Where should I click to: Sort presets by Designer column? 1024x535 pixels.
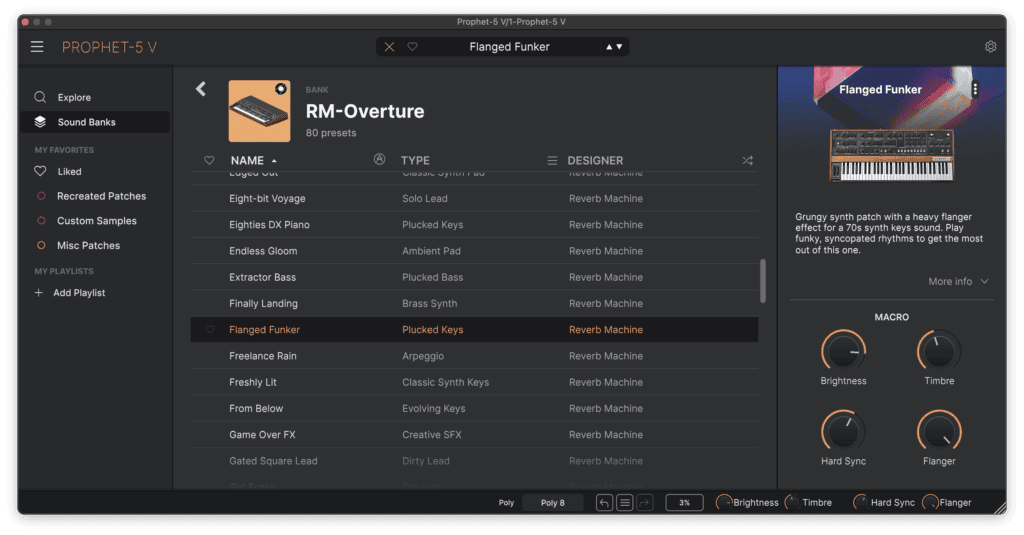click(x=595, y=161)
